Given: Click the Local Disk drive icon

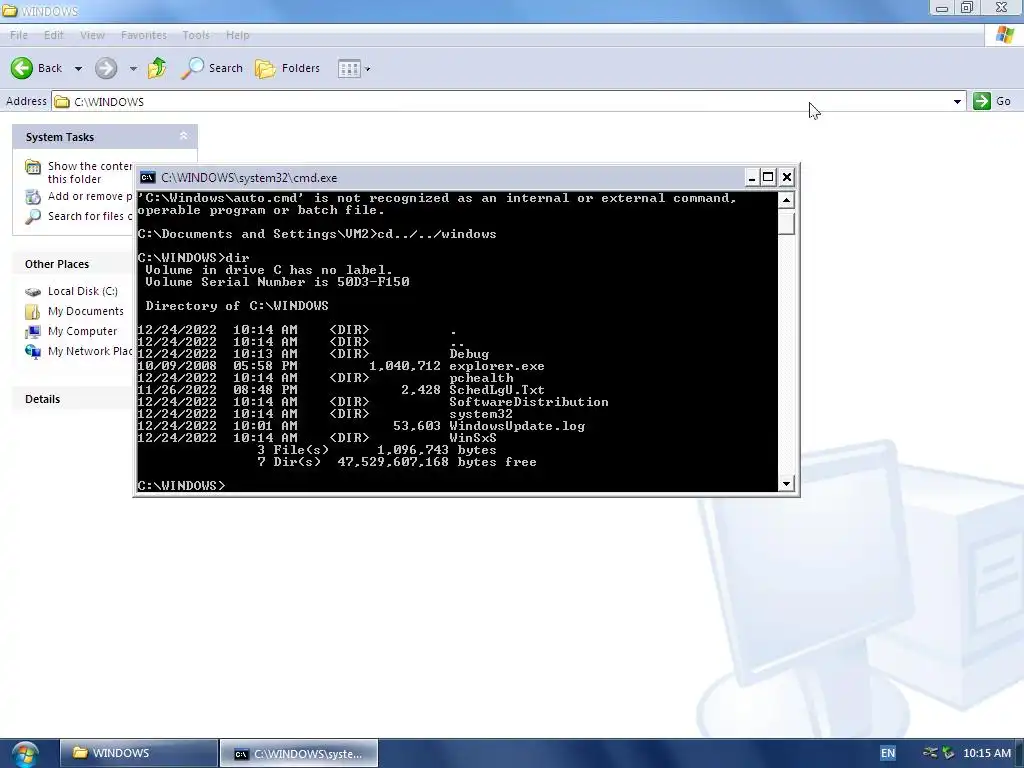Looking at the screenshot, I should click(x=33, y=292).
